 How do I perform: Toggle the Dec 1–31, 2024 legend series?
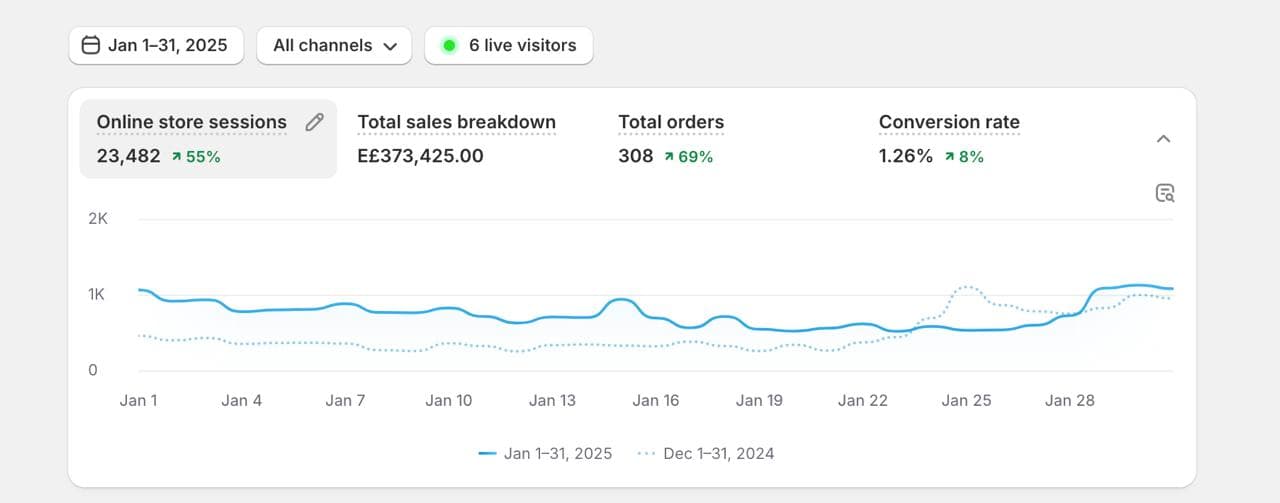706,453
